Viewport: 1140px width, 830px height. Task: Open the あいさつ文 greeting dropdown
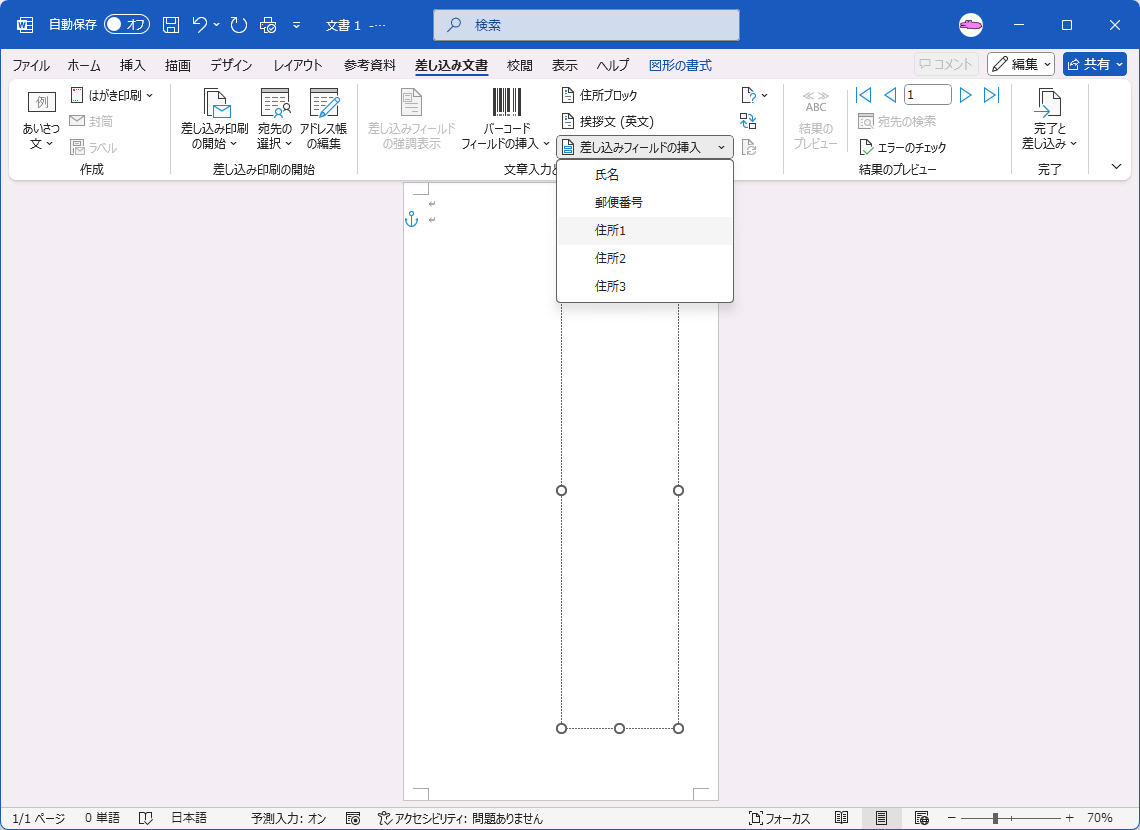coord(41,121)
